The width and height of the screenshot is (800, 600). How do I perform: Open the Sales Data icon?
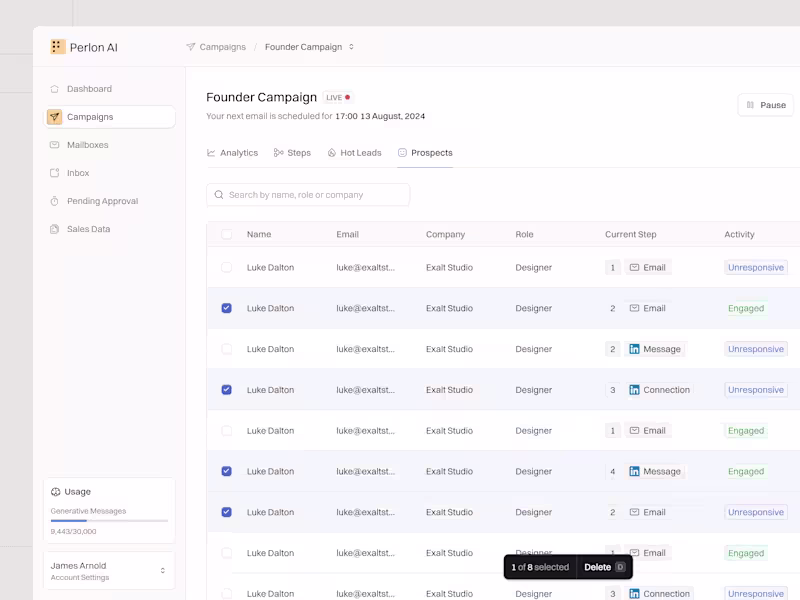[55, 229]
